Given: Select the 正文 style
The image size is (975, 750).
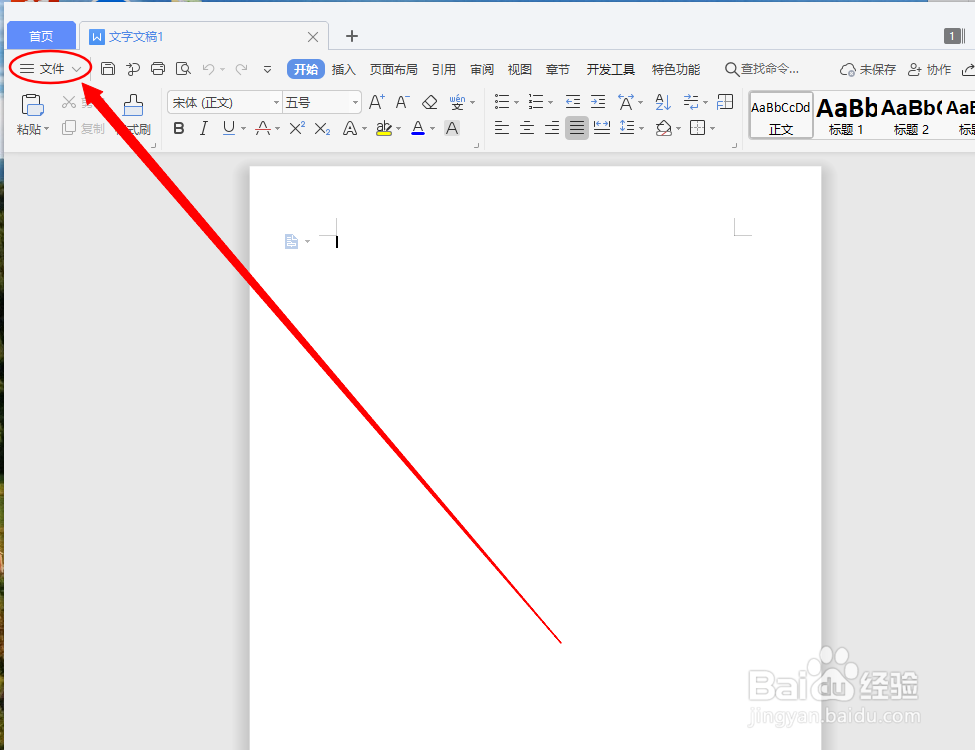Looking at the screenshot, I should click(781, 116).
